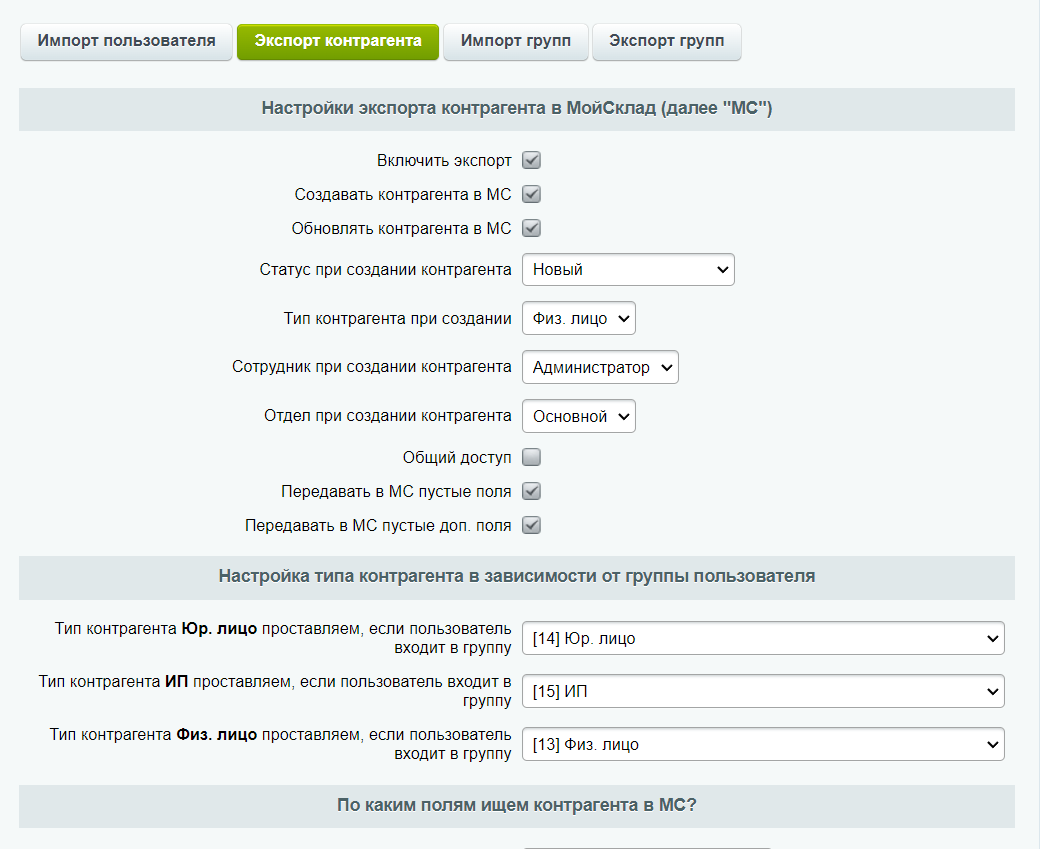Change the [15] ИП group selection
Image resolution: width=1048 pixels, height=849 pixels.
762,691
